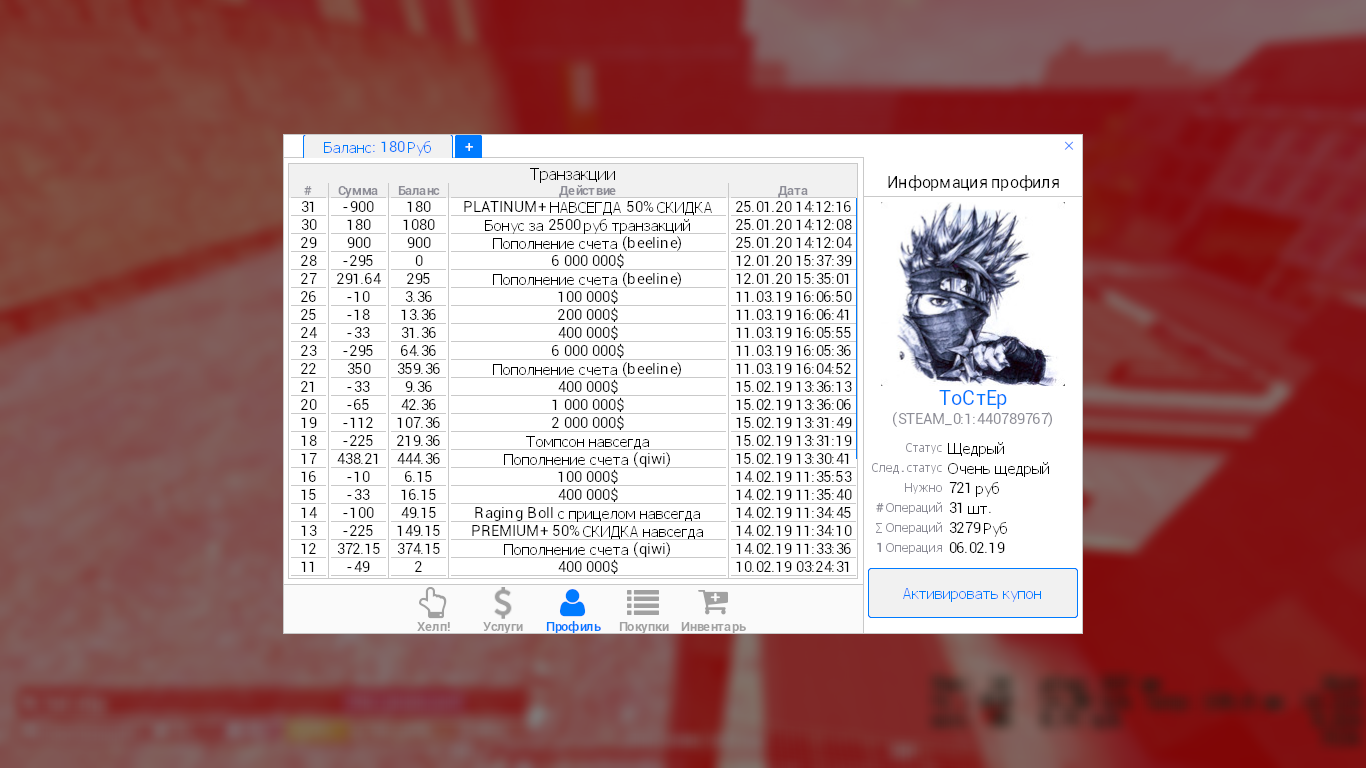The image size is (1366, 768).
Task: Click the Действие column header
Action: [x=589, y=190]
